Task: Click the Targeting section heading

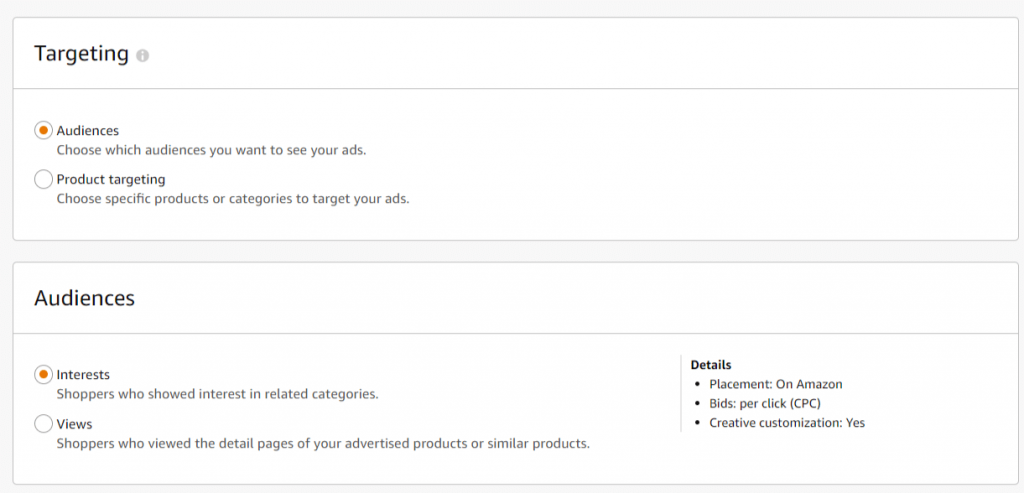Action: coord(81,54)
